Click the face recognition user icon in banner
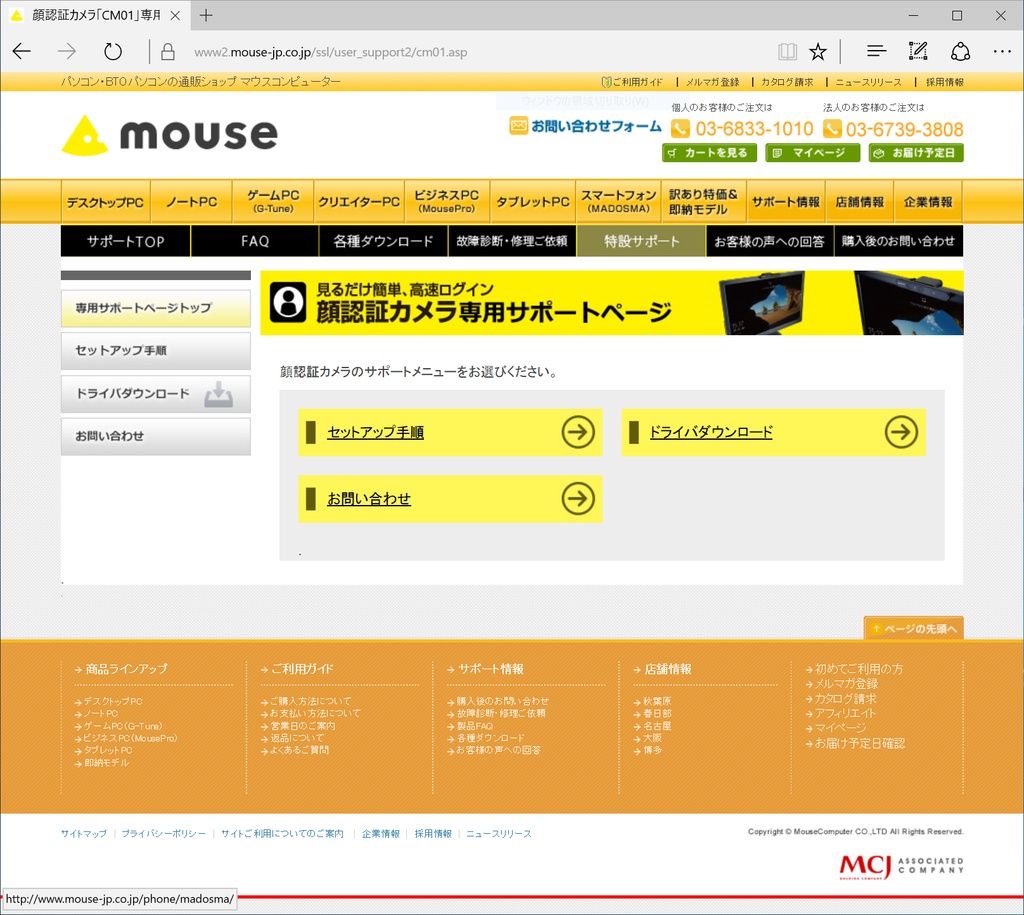The image size is (1024, 915). (288, 302)
